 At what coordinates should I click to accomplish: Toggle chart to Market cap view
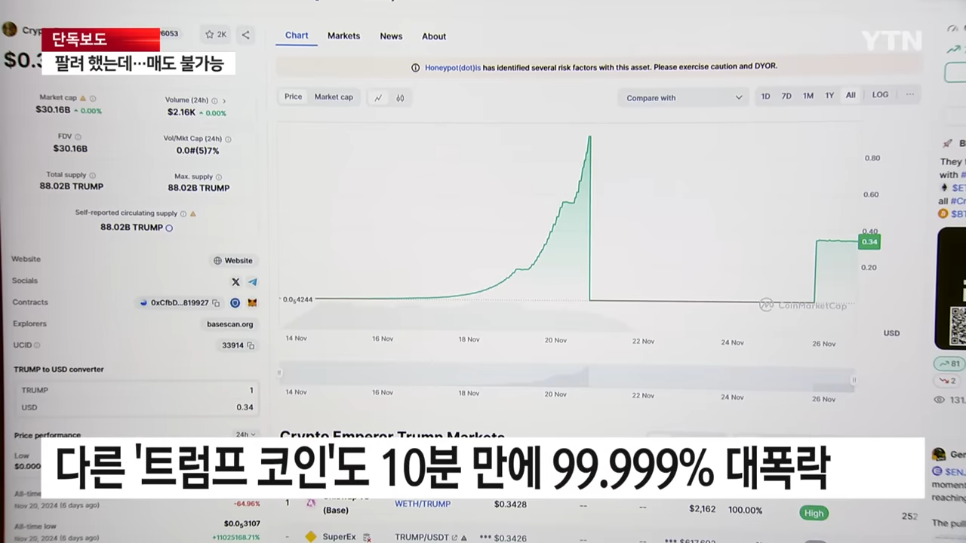333,97
